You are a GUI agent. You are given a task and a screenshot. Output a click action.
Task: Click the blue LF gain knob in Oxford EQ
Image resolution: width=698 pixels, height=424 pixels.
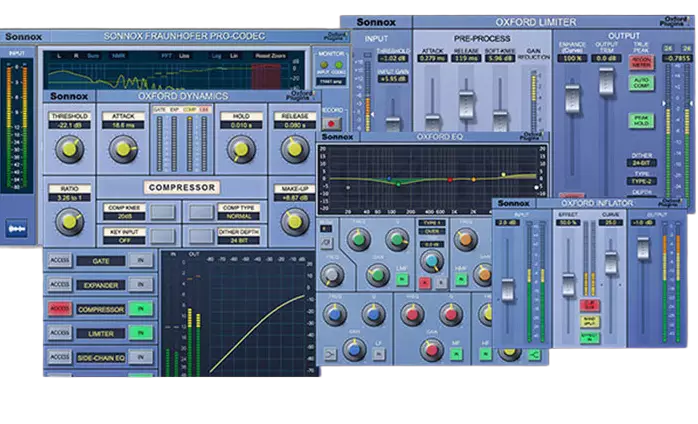point(354,350)
